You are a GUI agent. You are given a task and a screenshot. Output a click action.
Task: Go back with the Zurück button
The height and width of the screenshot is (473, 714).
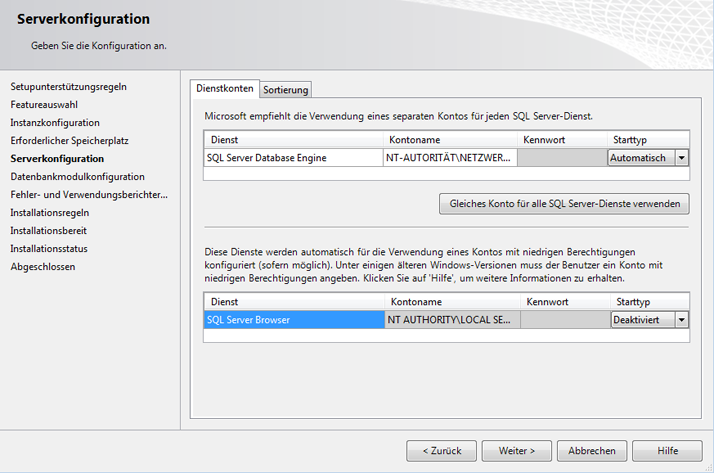(x=441, y=451)
